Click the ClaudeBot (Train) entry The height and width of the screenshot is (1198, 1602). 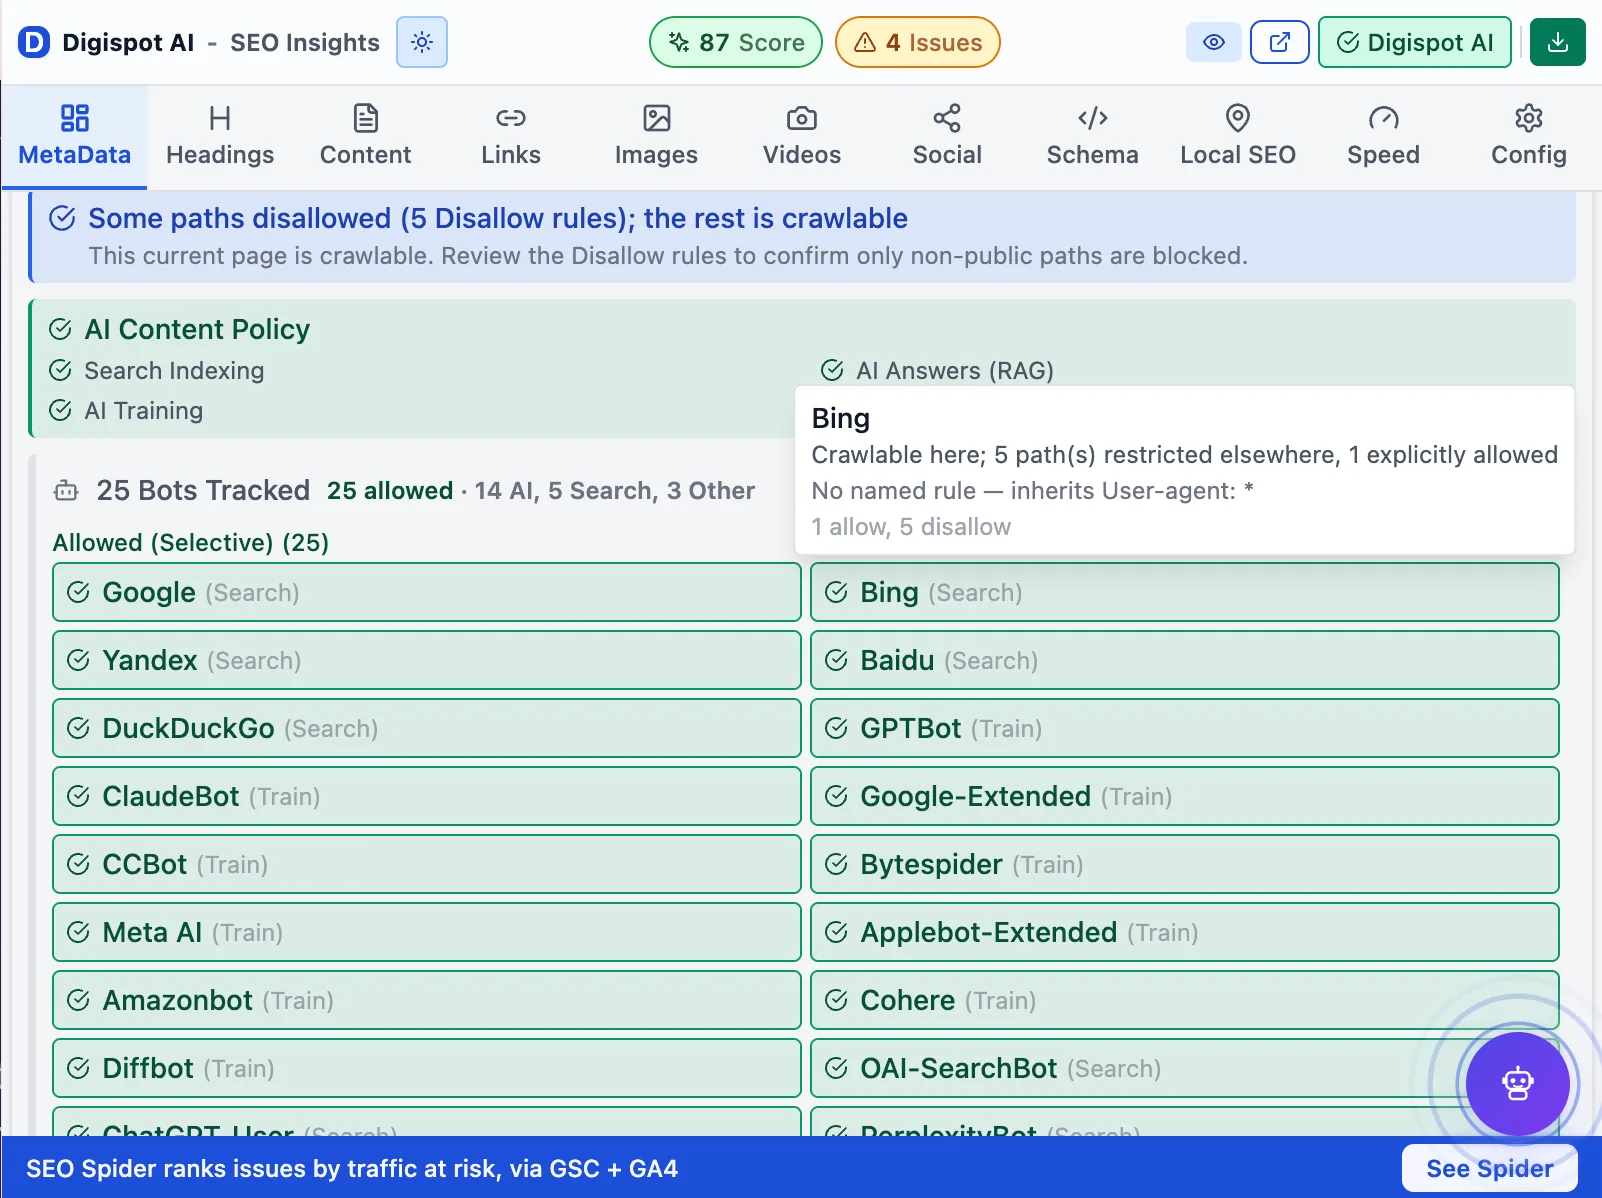(427, 796)
